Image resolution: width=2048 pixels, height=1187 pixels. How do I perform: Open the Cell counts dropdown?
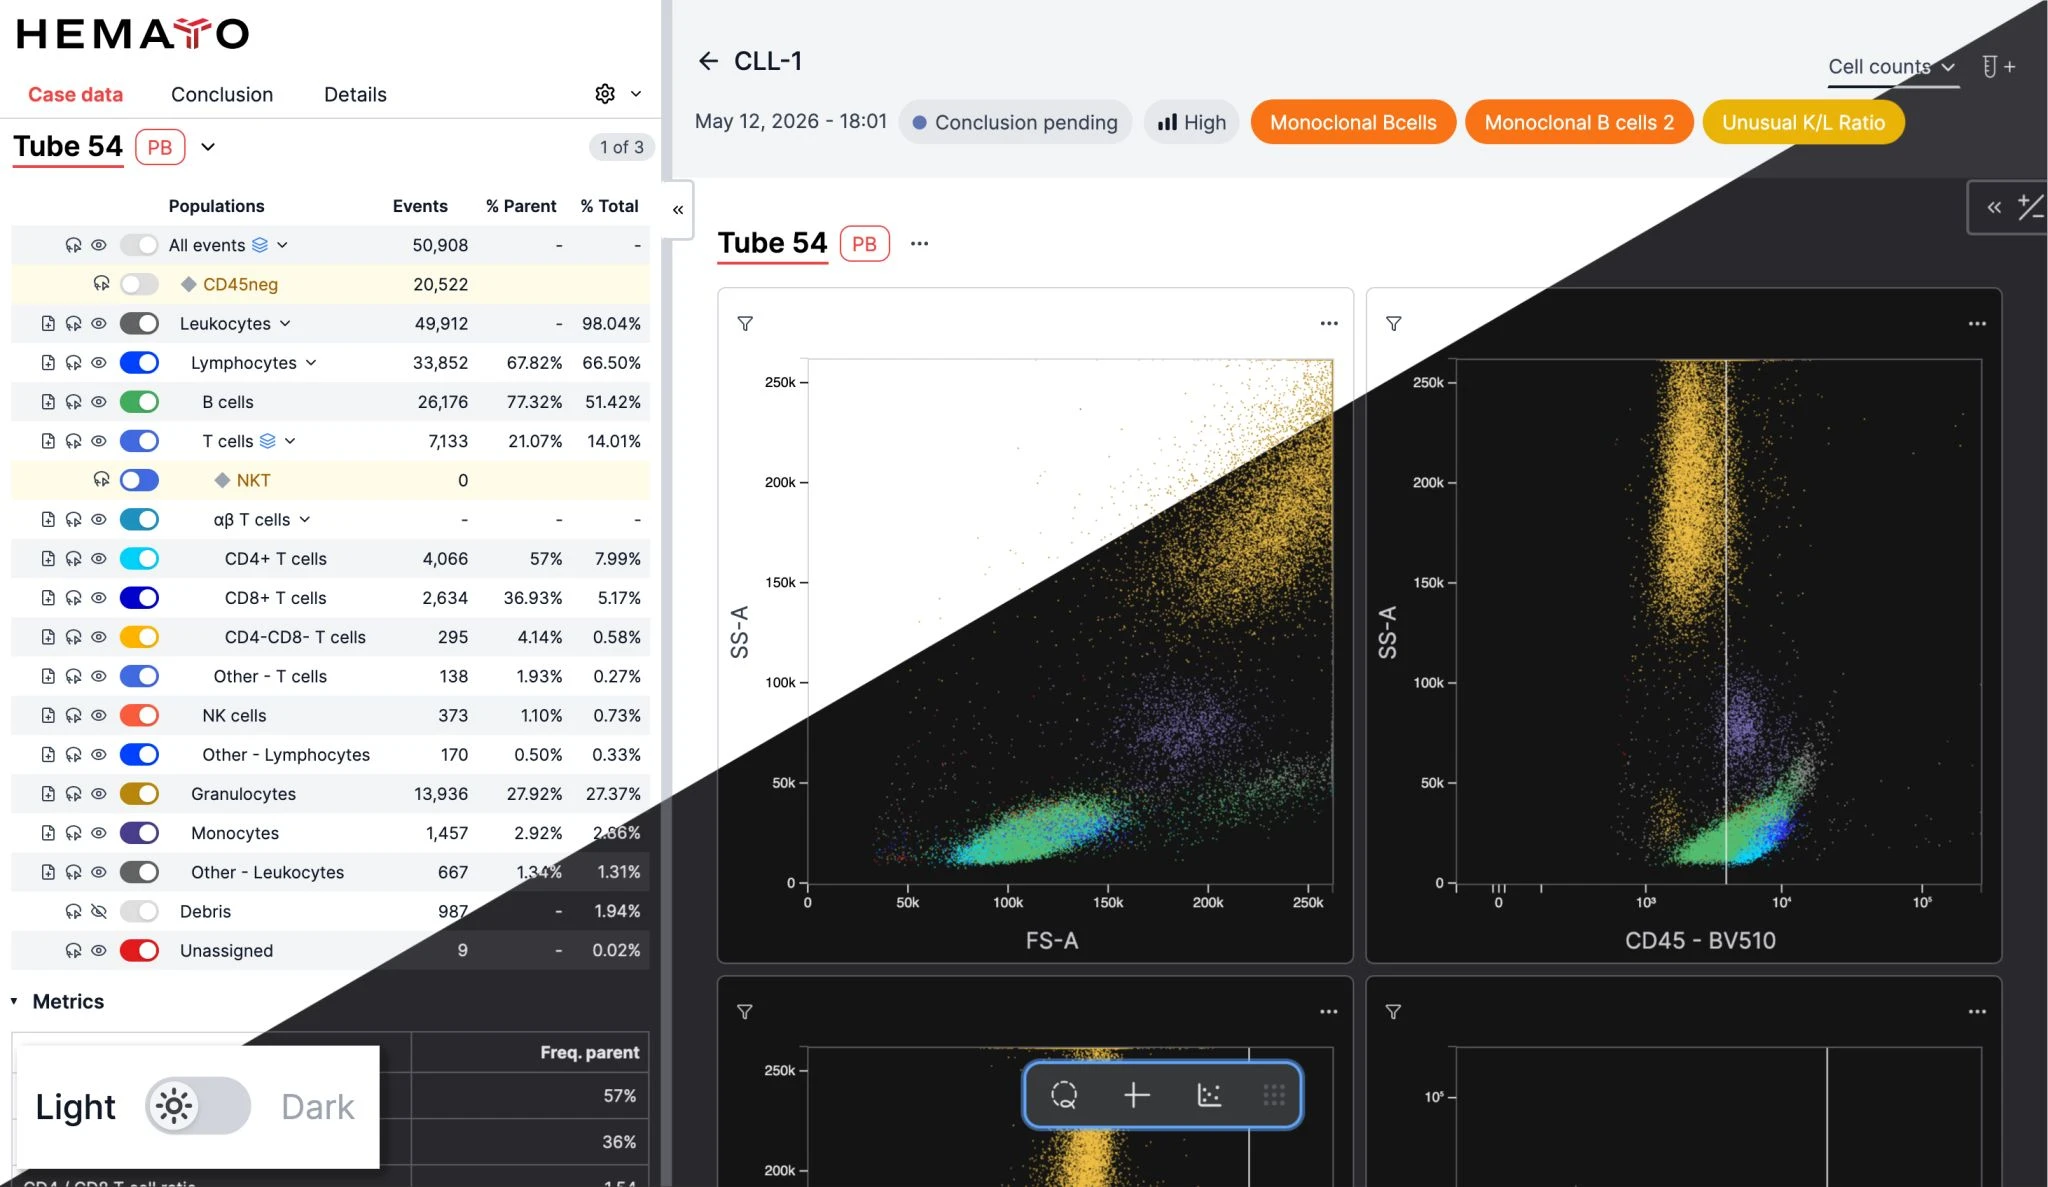click(x=1891, y=67)
